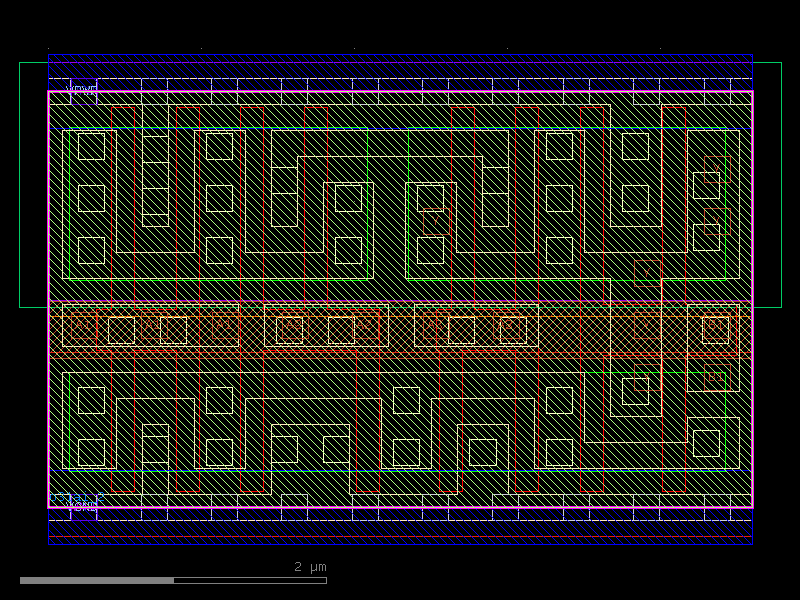Image resolution: width=800 pixels, height=600 pixels.
Task: Click the magenta power rail at the top
Action: pyautogui.click(x=400, y=90)
